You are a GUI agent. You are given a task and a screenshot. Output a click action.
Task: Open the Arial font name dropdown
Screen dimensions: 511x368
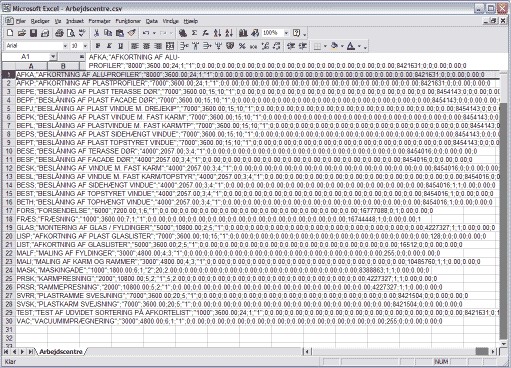point(65,46)
